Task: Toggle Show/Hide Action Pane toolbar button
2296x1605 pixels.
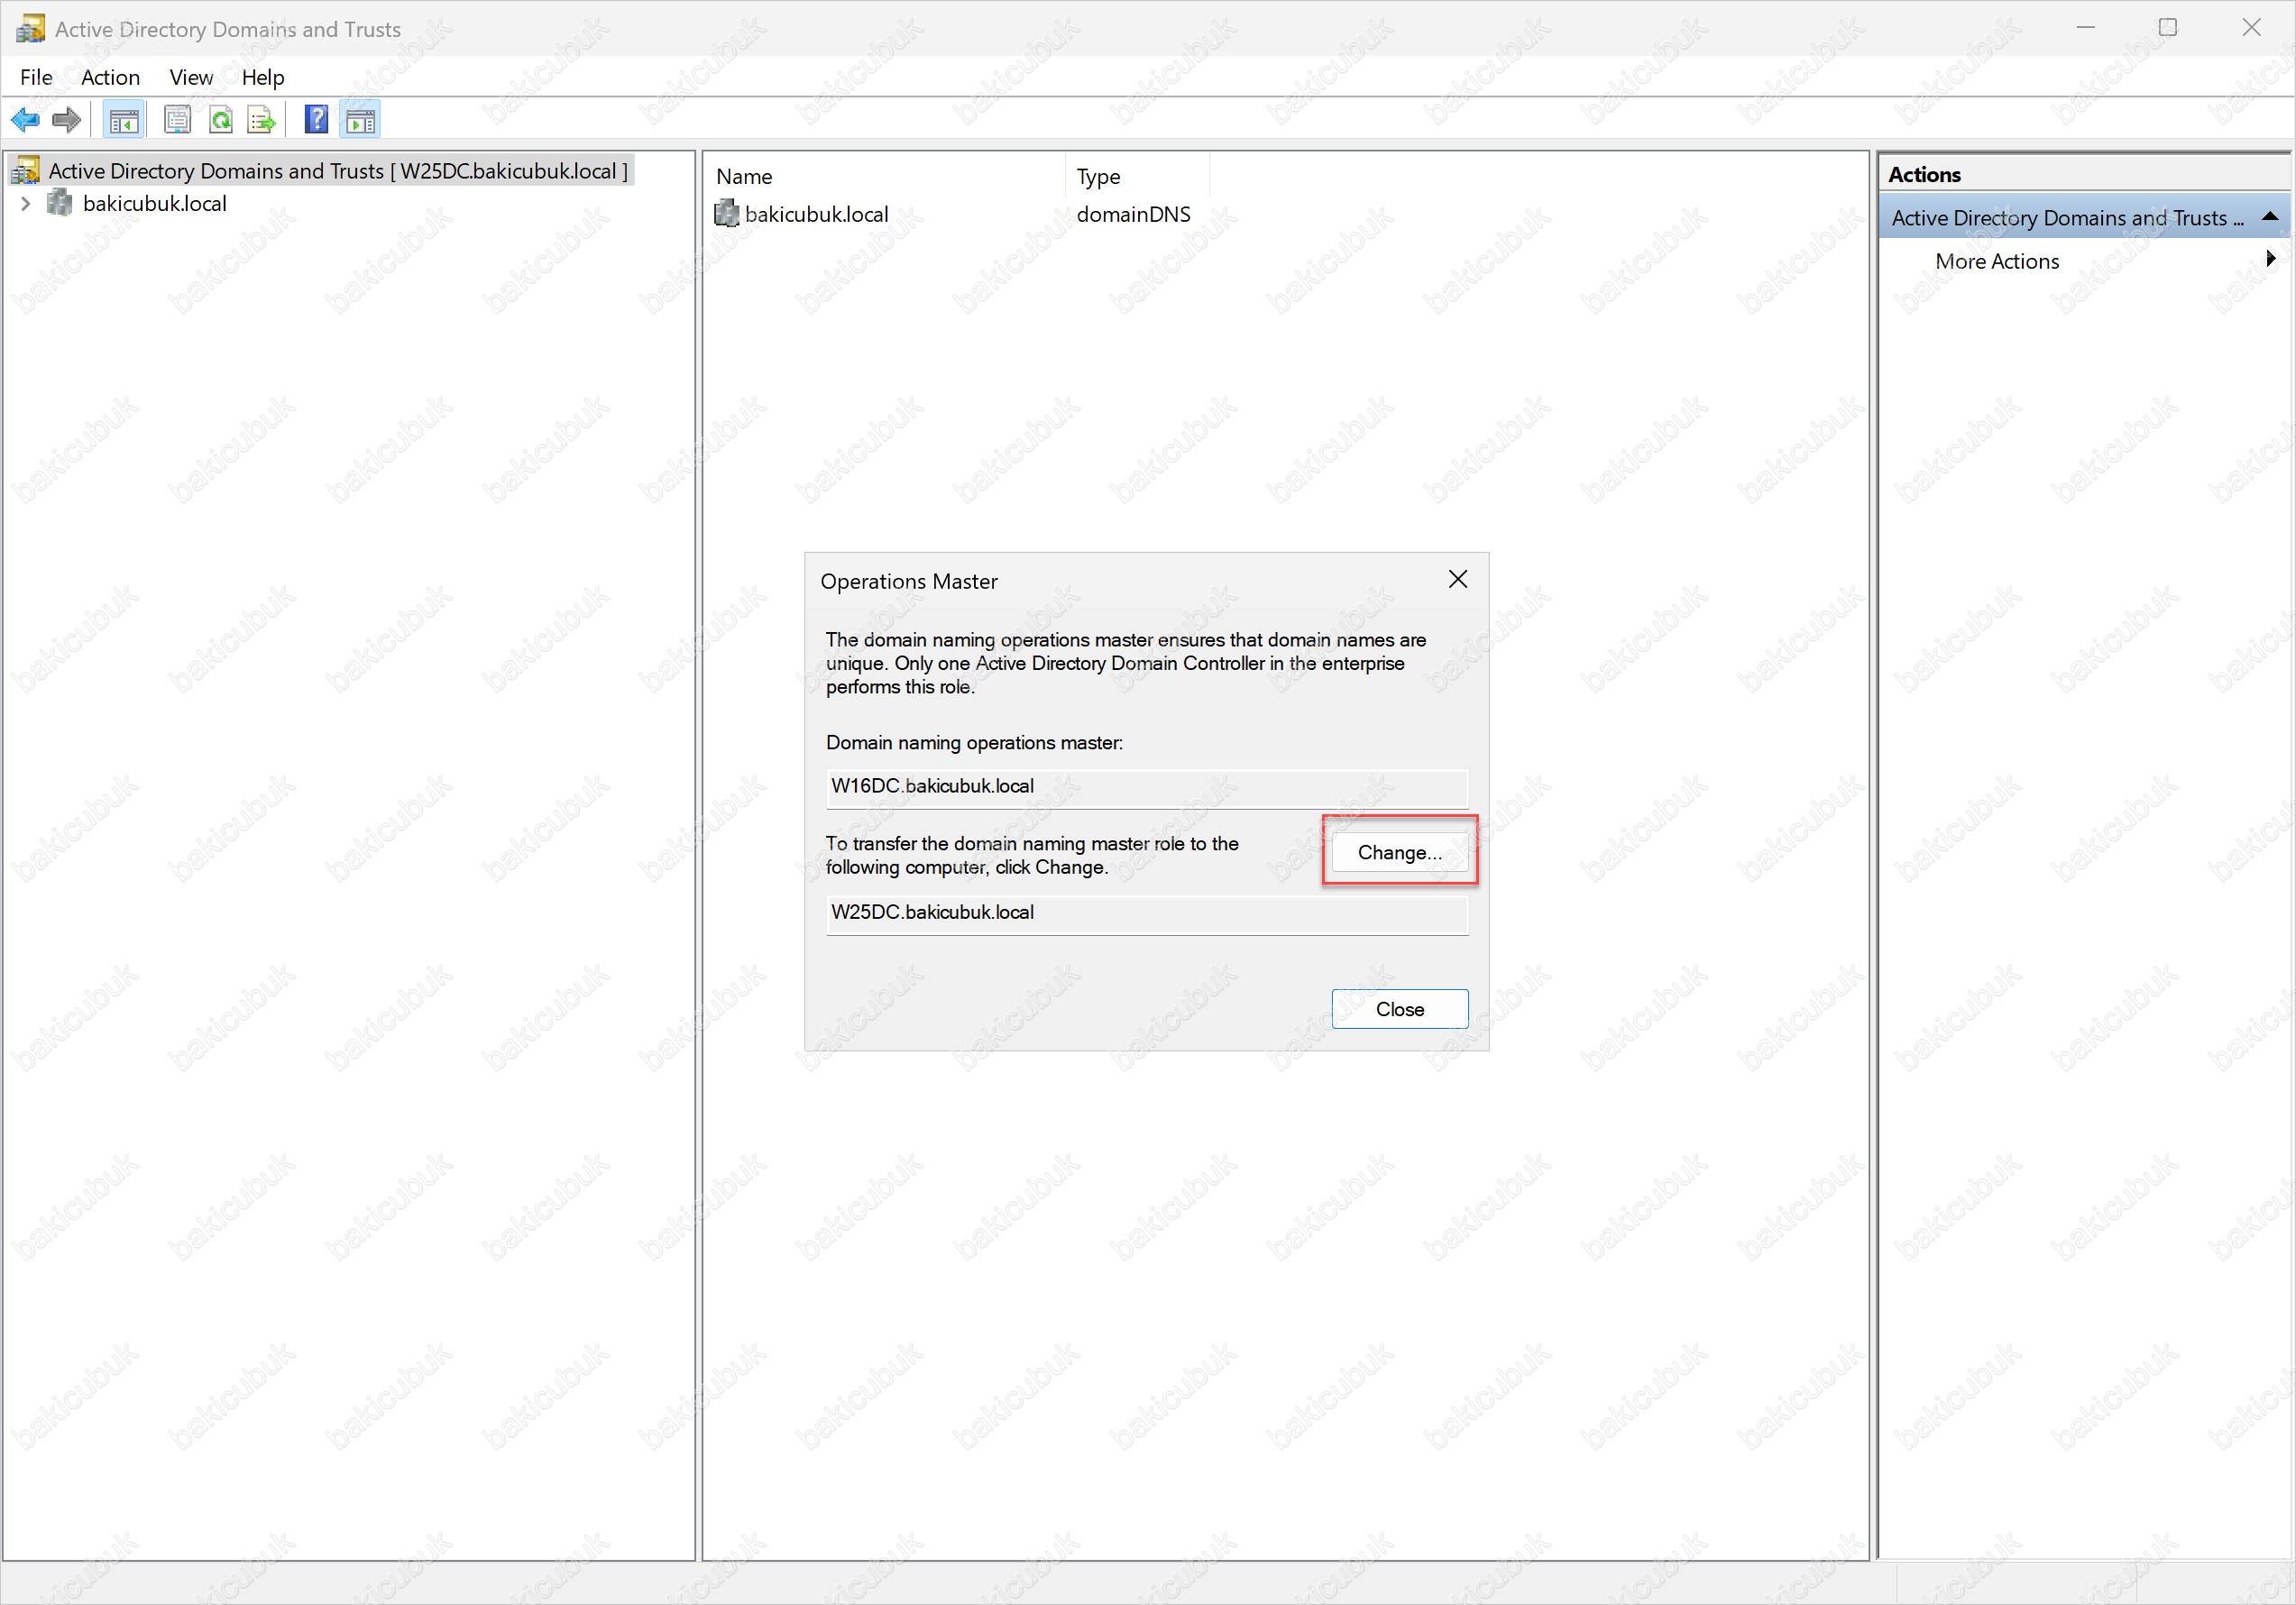Action: click(360, 120)
